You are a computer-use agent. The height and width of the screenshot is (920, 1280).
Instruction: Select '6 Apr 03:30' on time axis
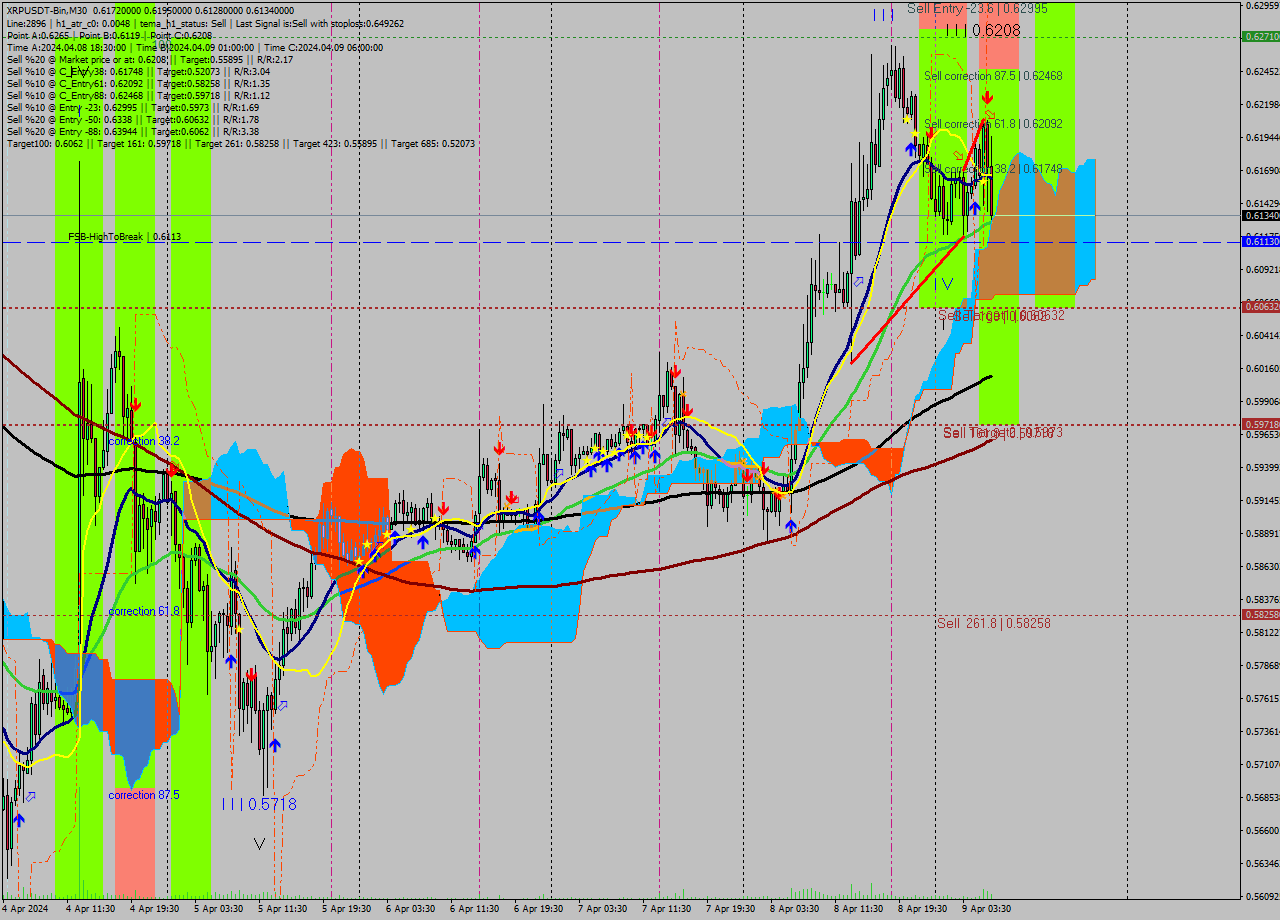[x=410, y=909]
